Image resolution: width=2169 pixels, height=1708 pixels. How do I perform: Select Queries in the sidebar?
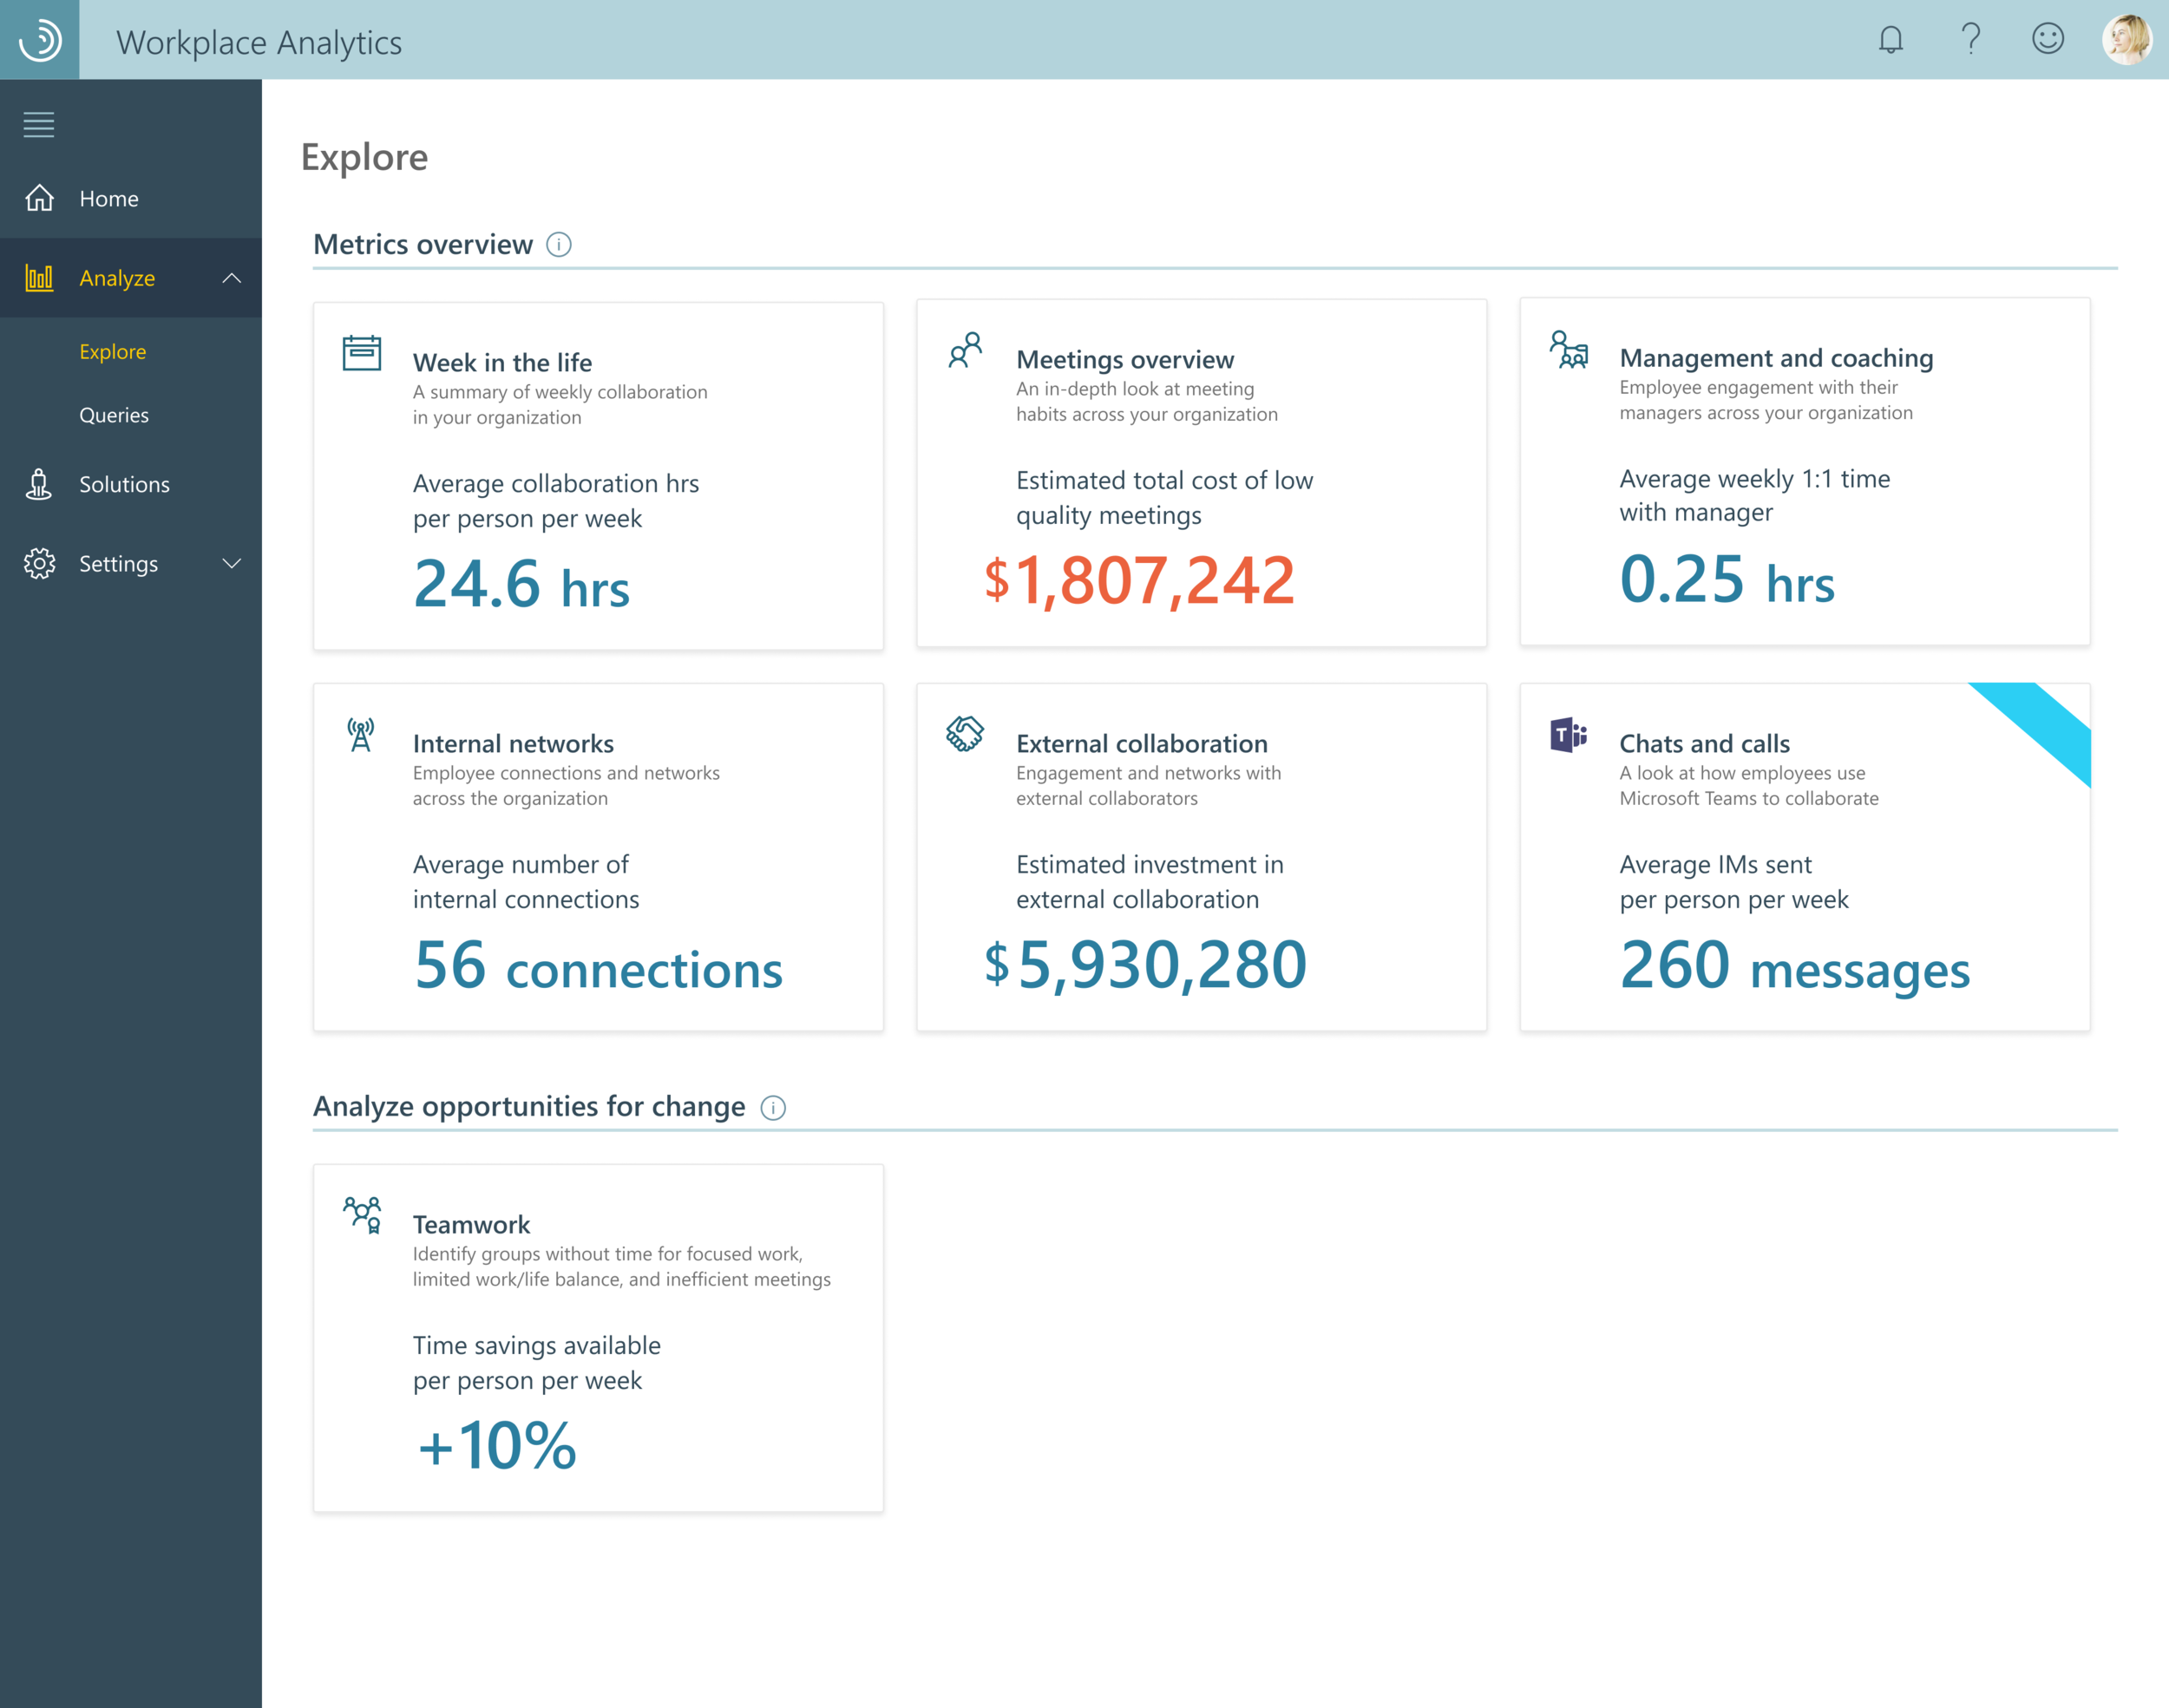(113, 415)
